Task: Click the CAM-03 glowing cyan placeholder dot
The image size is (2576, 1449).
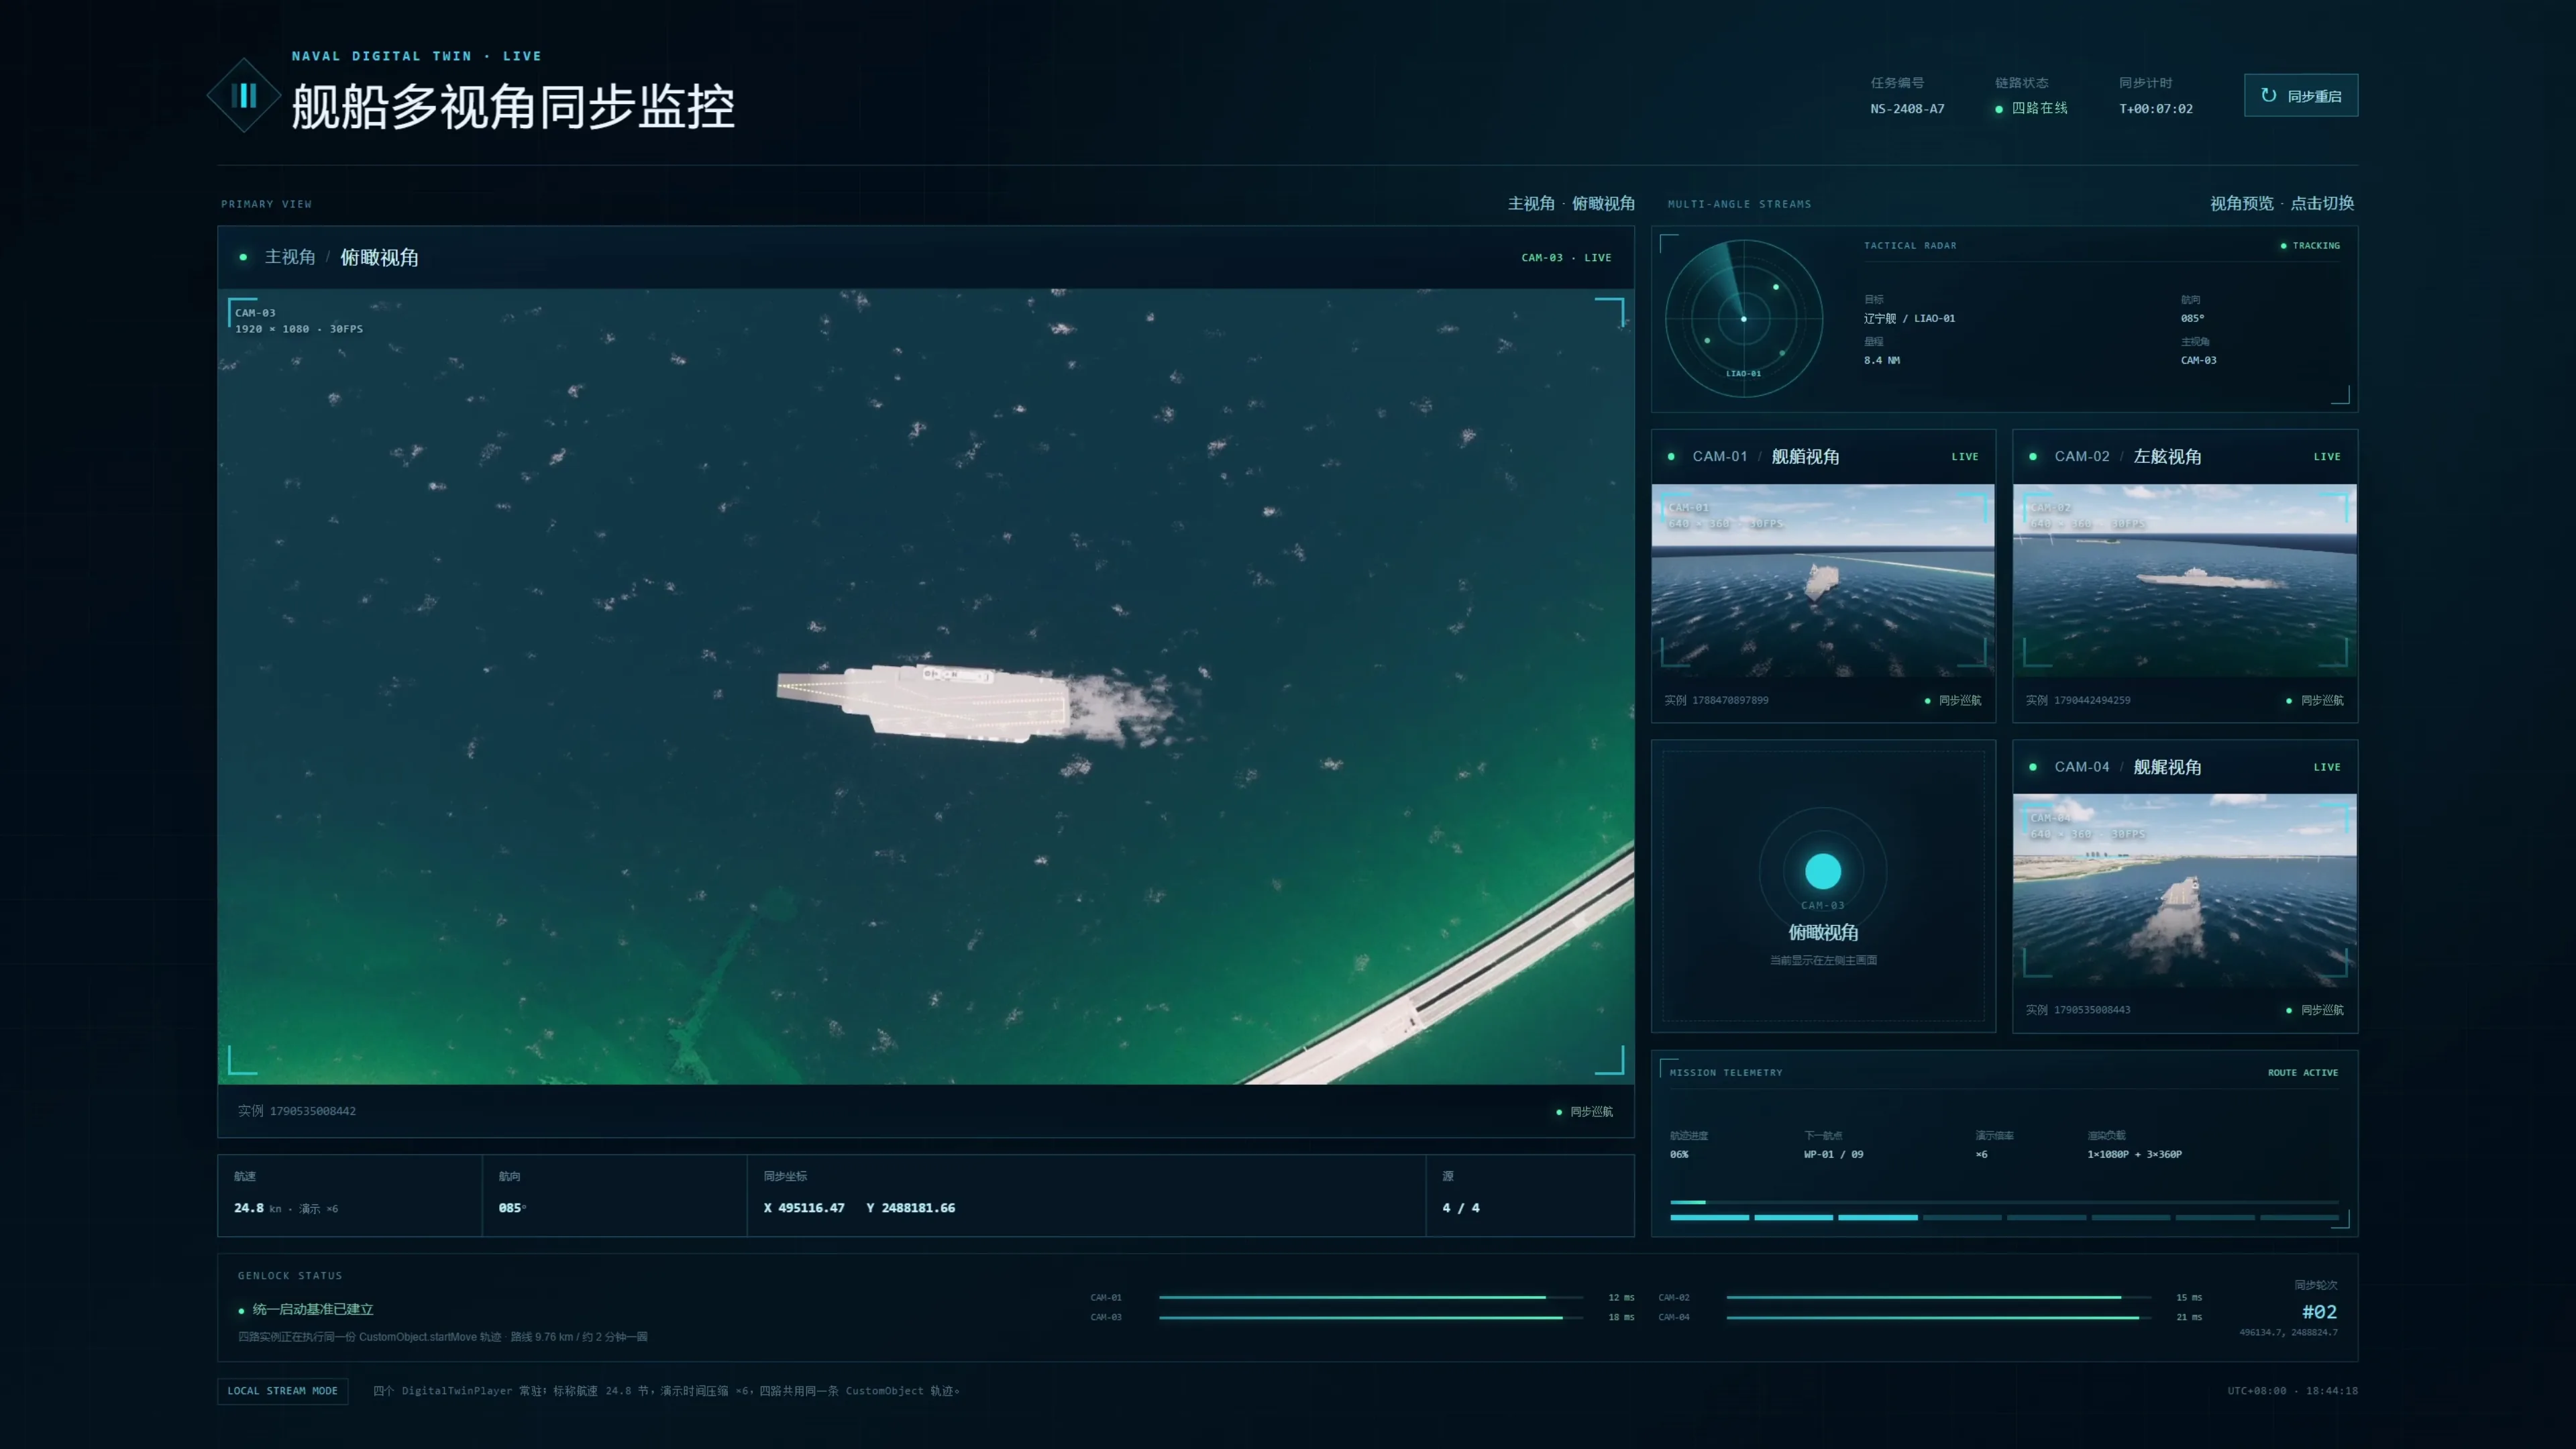Action: 1822,871
